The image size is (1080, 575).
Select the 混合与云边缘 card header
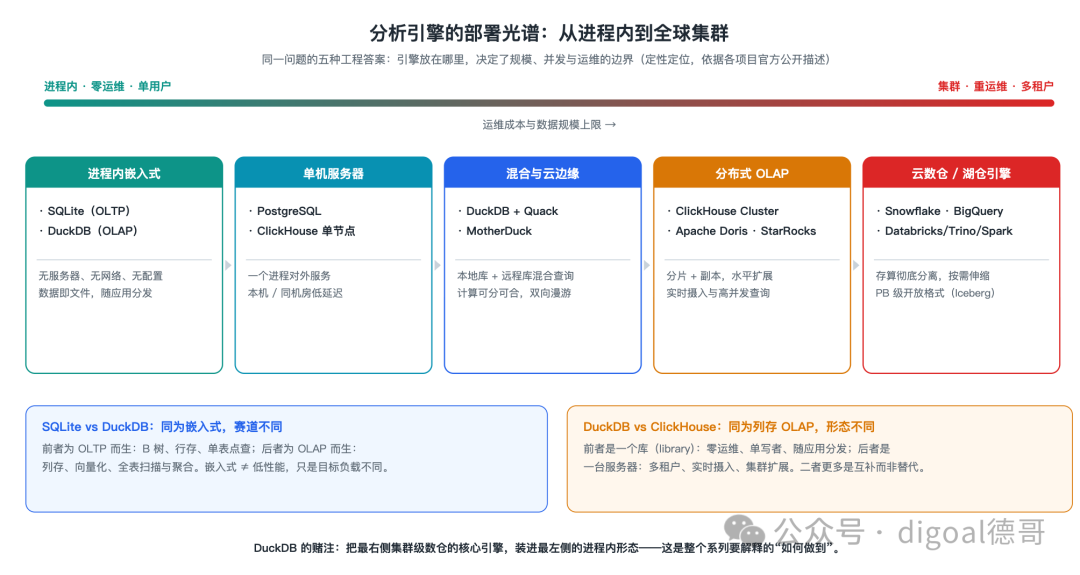point(543,173)
